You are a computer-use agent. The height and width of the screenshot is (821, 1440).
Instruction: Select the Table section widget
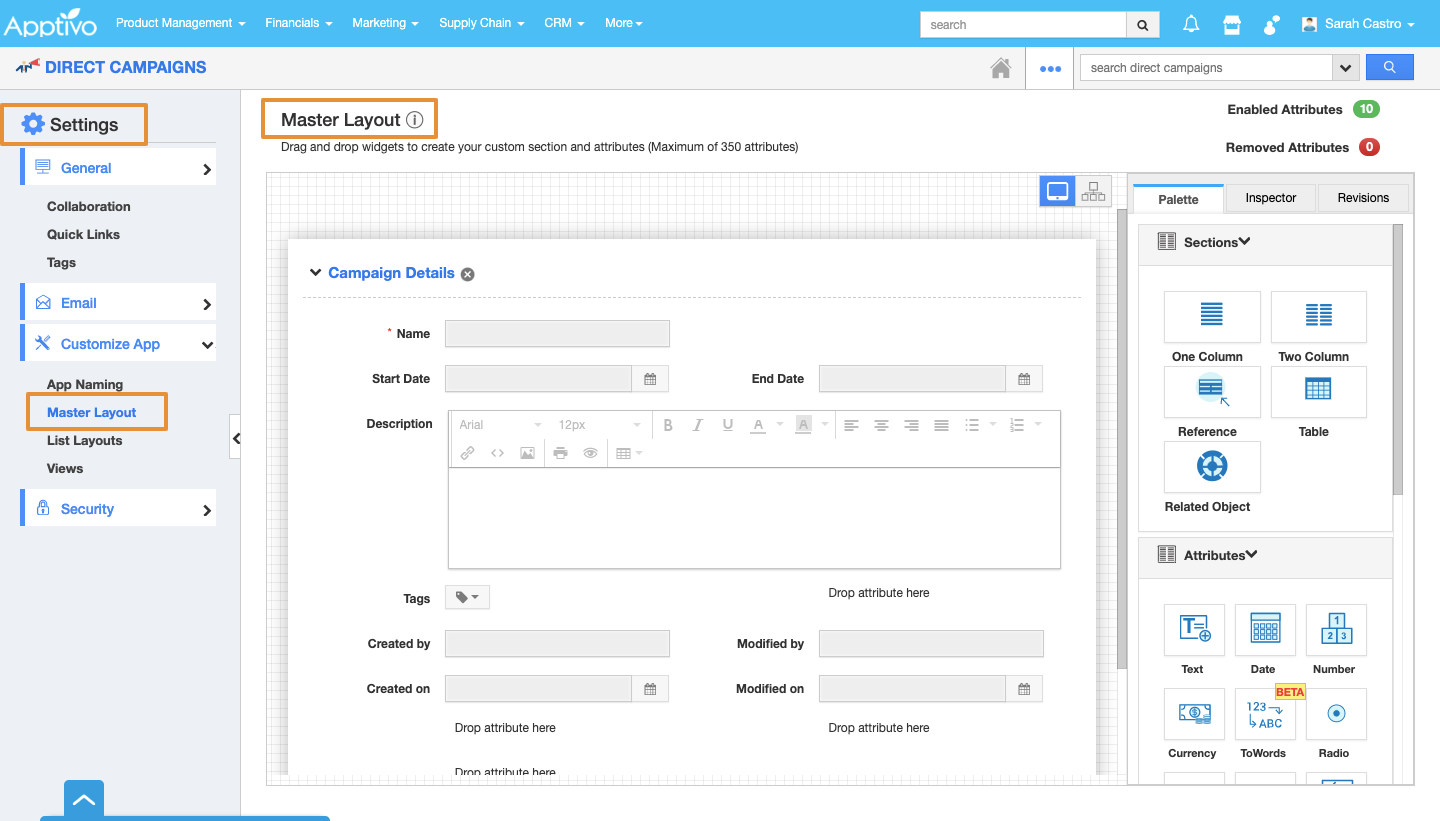click(x=1318, y=392)
